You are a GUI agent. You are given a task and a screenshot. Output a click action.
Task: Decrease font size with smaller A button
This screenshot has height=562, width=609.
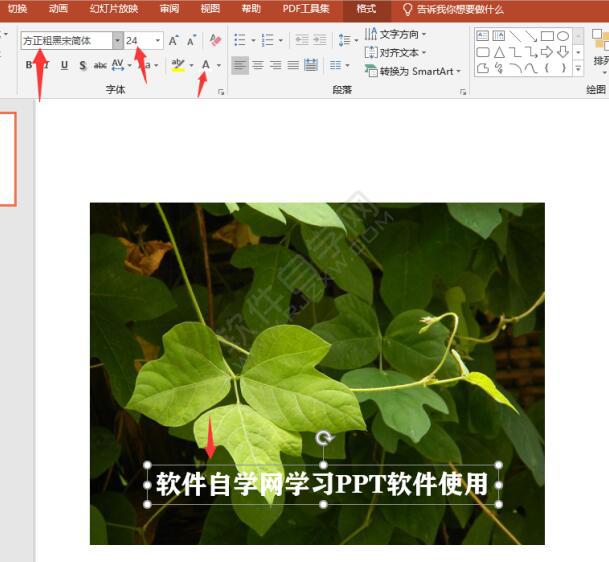(191, 40)
